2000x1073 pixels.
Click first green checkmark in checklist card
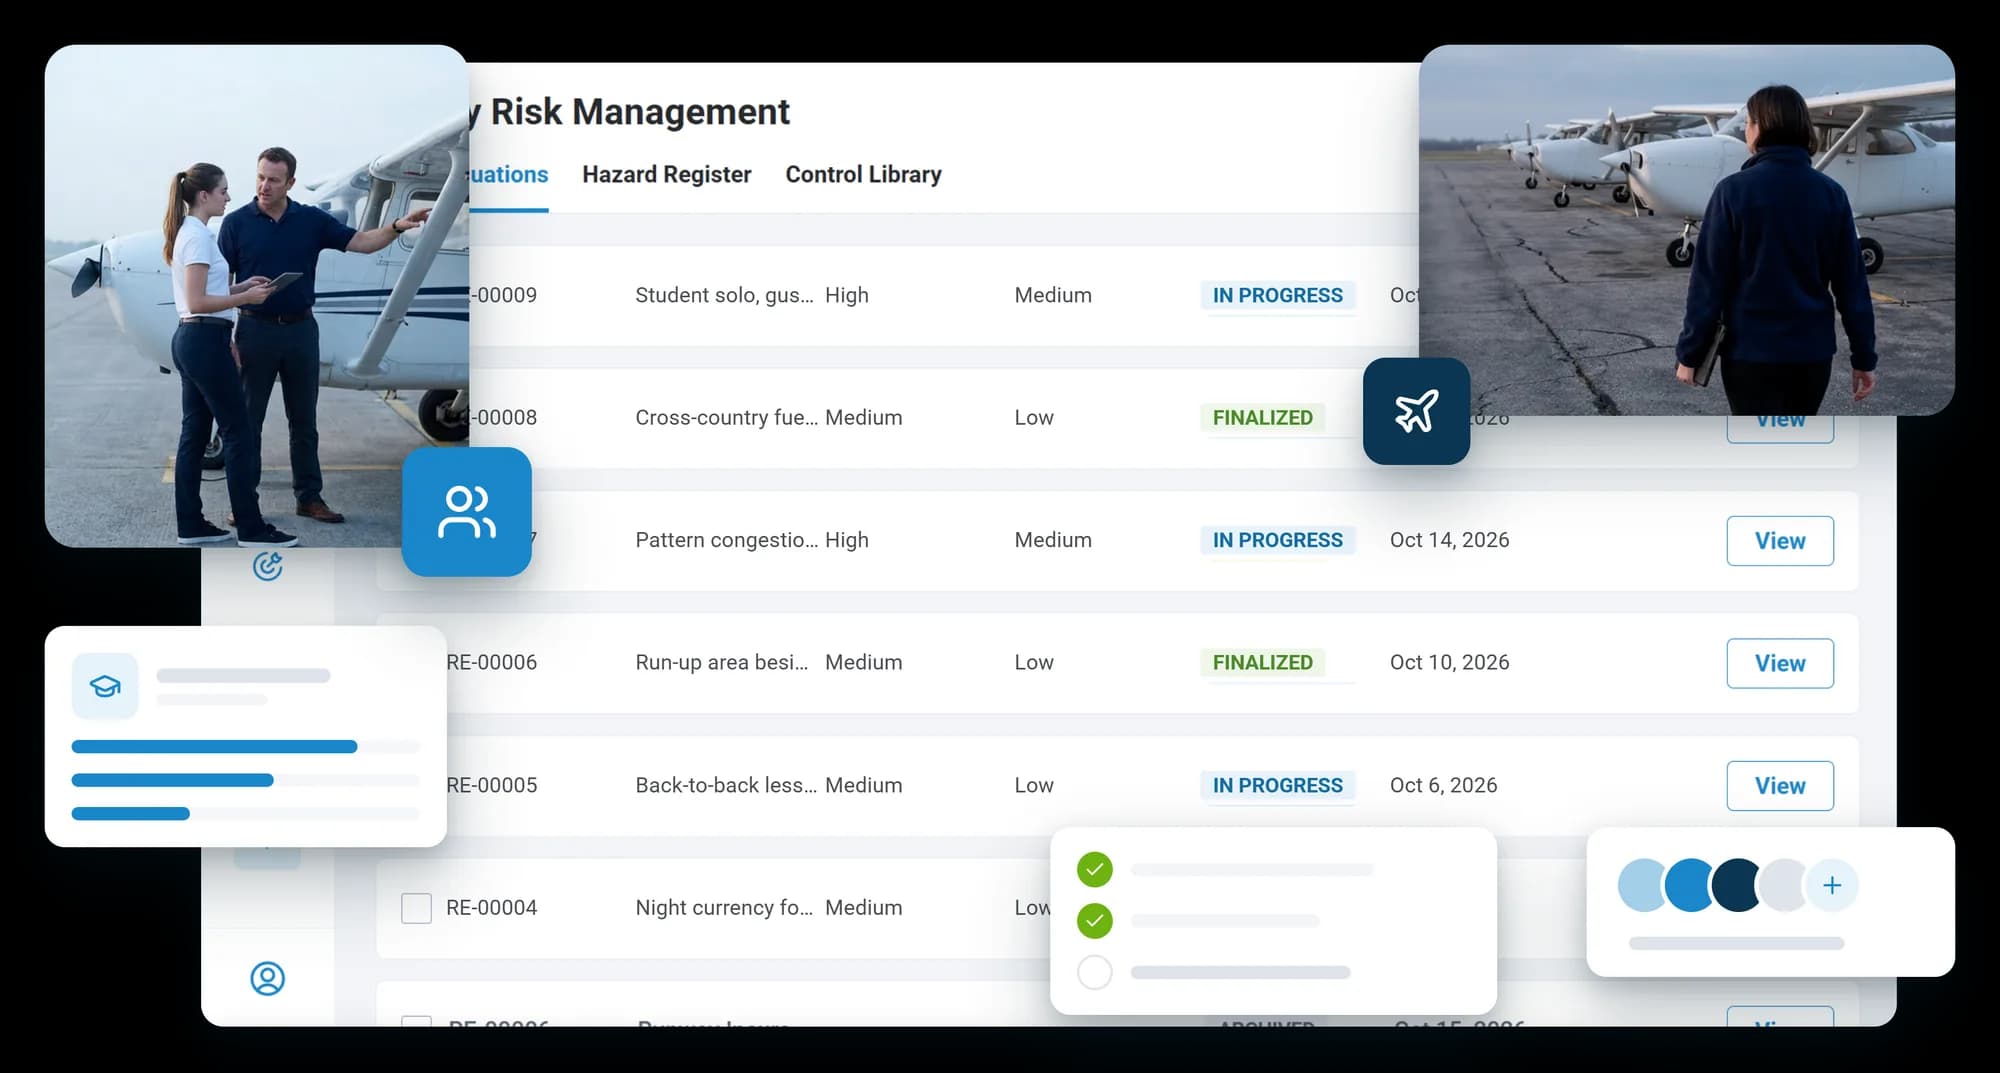pos(1095,869)
